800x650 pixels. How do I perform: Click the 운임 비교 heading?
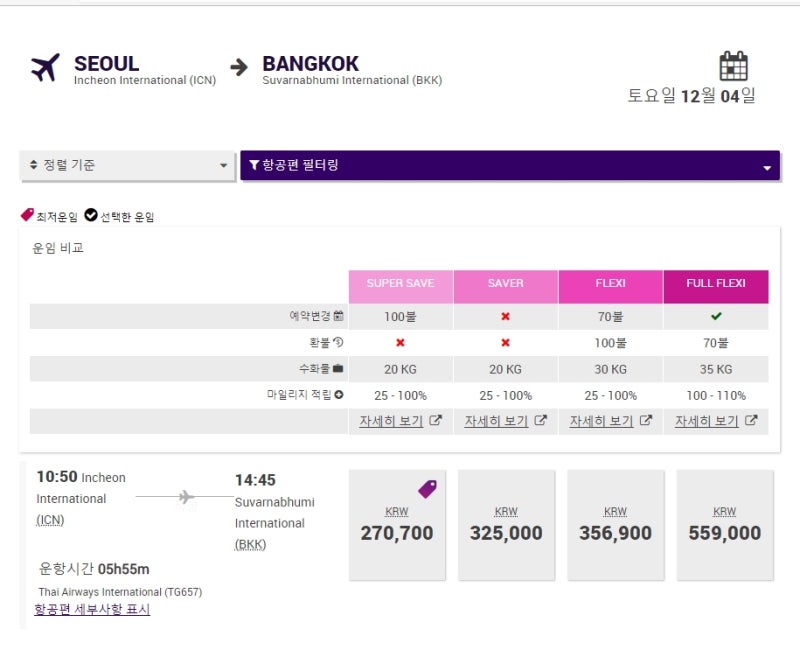pyautogui.click(x=58, y=248)
